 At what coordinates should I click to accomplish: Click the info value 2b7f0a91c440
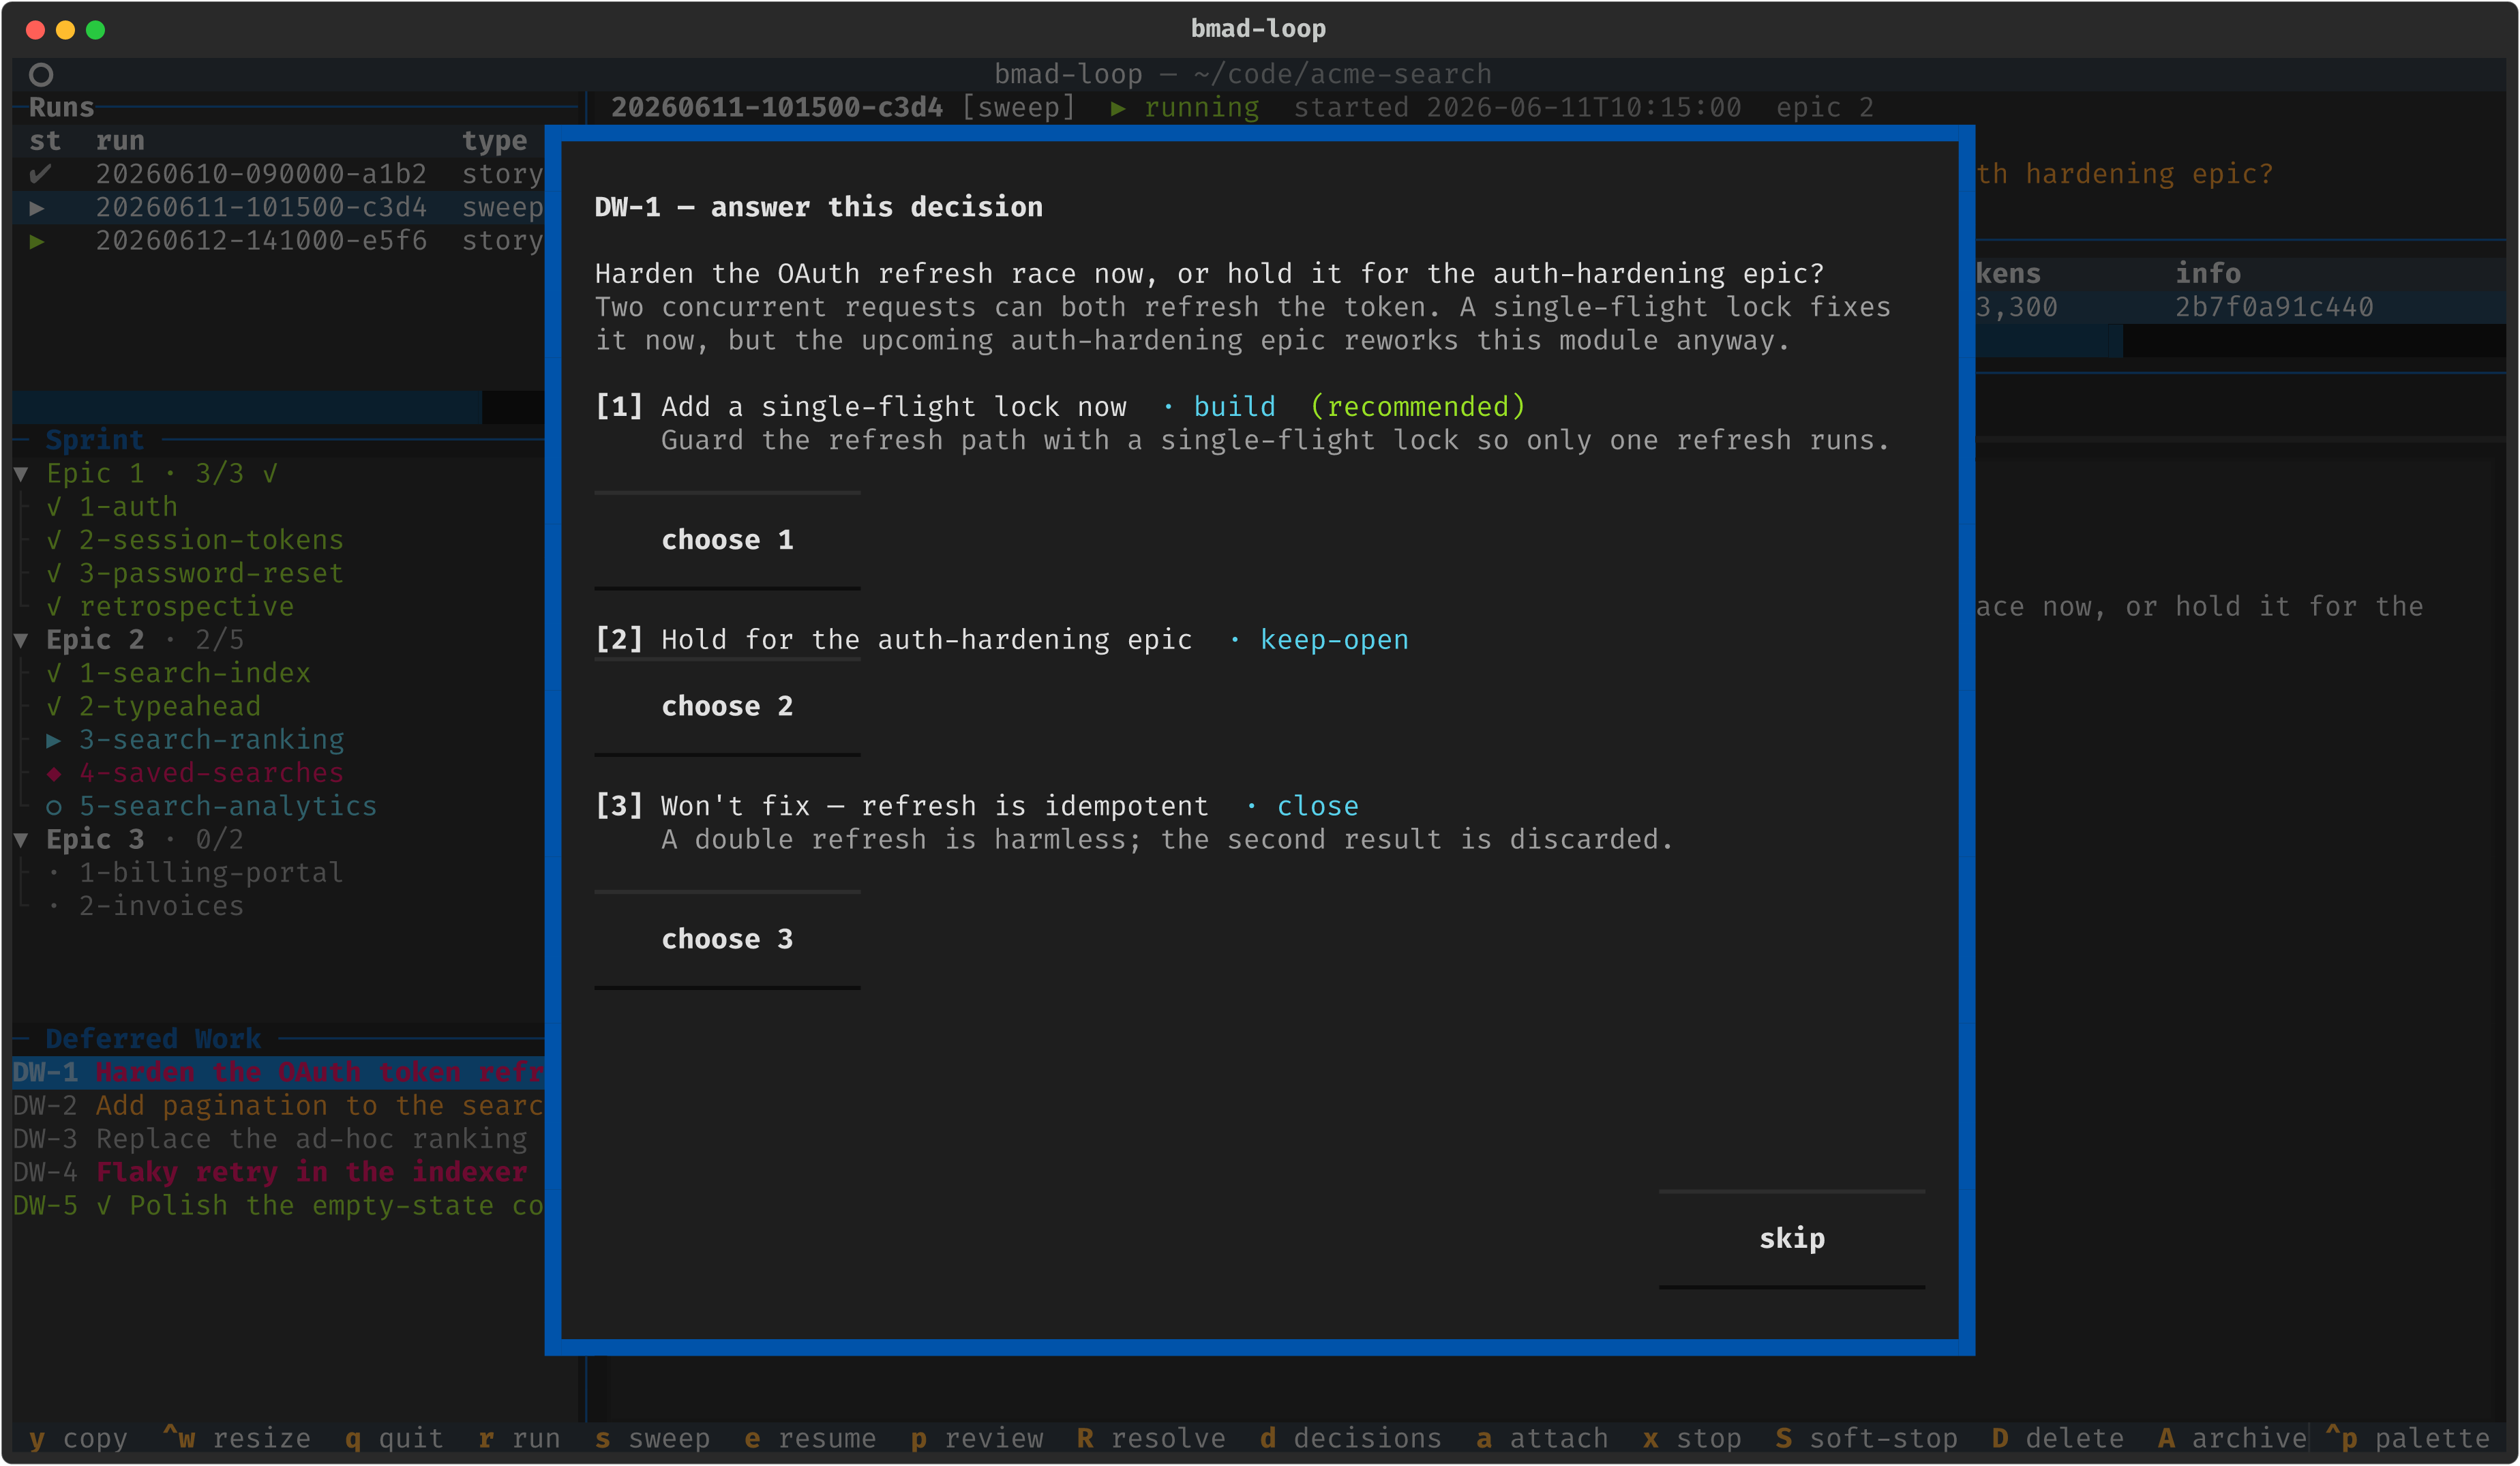(x=2274, y=307)
